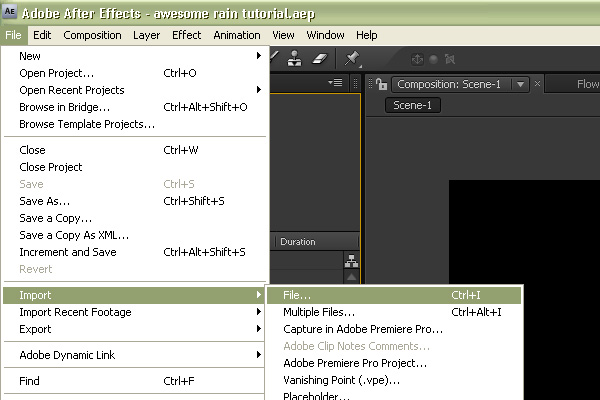Click the Scene-1 breadcrumb button
Viewport: 600px width, 400px height.
412,105
